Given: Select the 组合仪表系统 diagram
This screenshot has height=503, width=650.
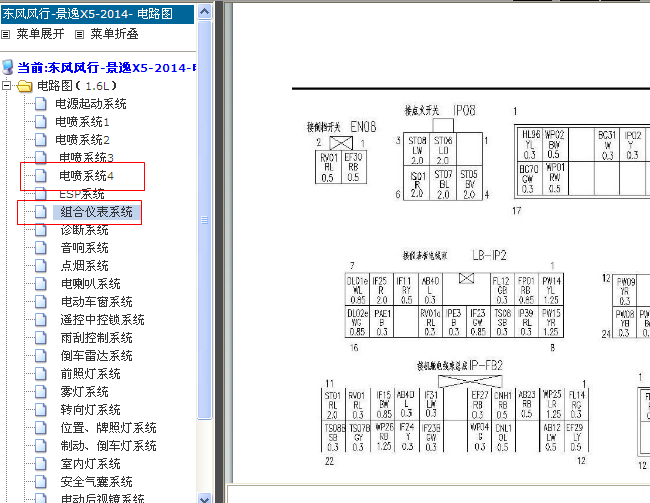Looking at the screenshot, I should click(97, 212).
